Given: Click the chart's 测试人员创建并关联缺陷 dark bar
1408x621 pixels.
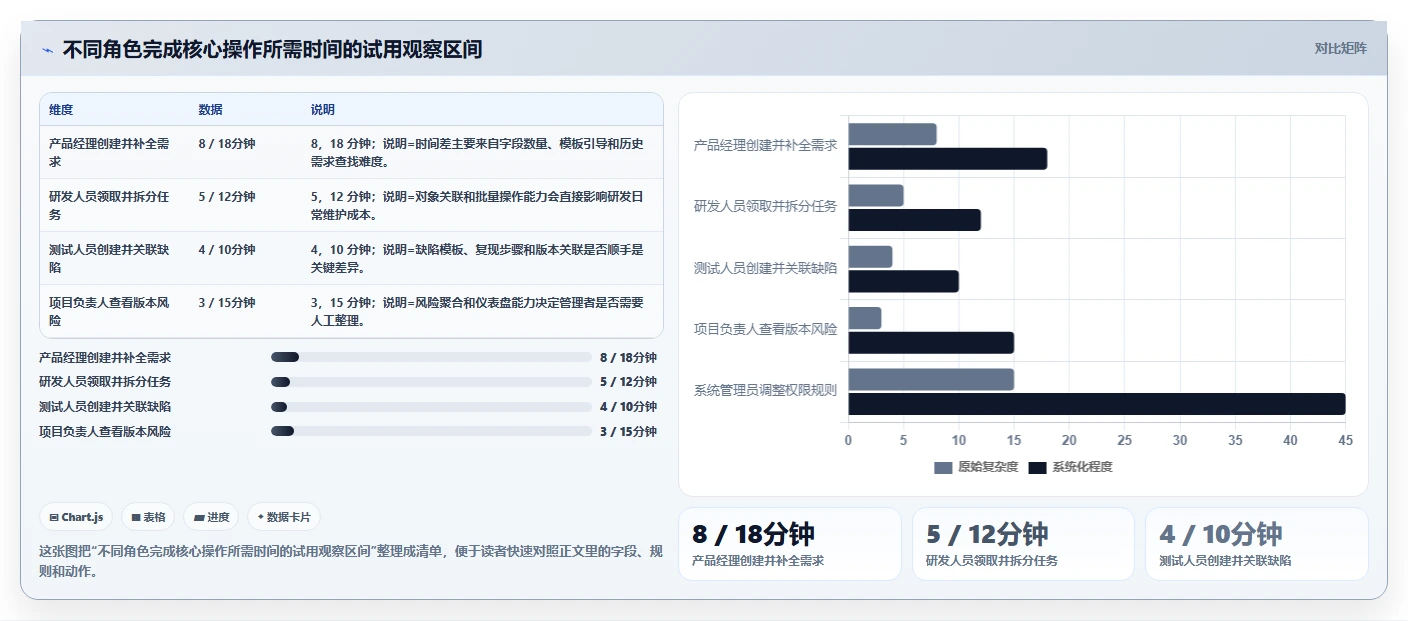Looking at the screenshot, I should tap(903, 281).
